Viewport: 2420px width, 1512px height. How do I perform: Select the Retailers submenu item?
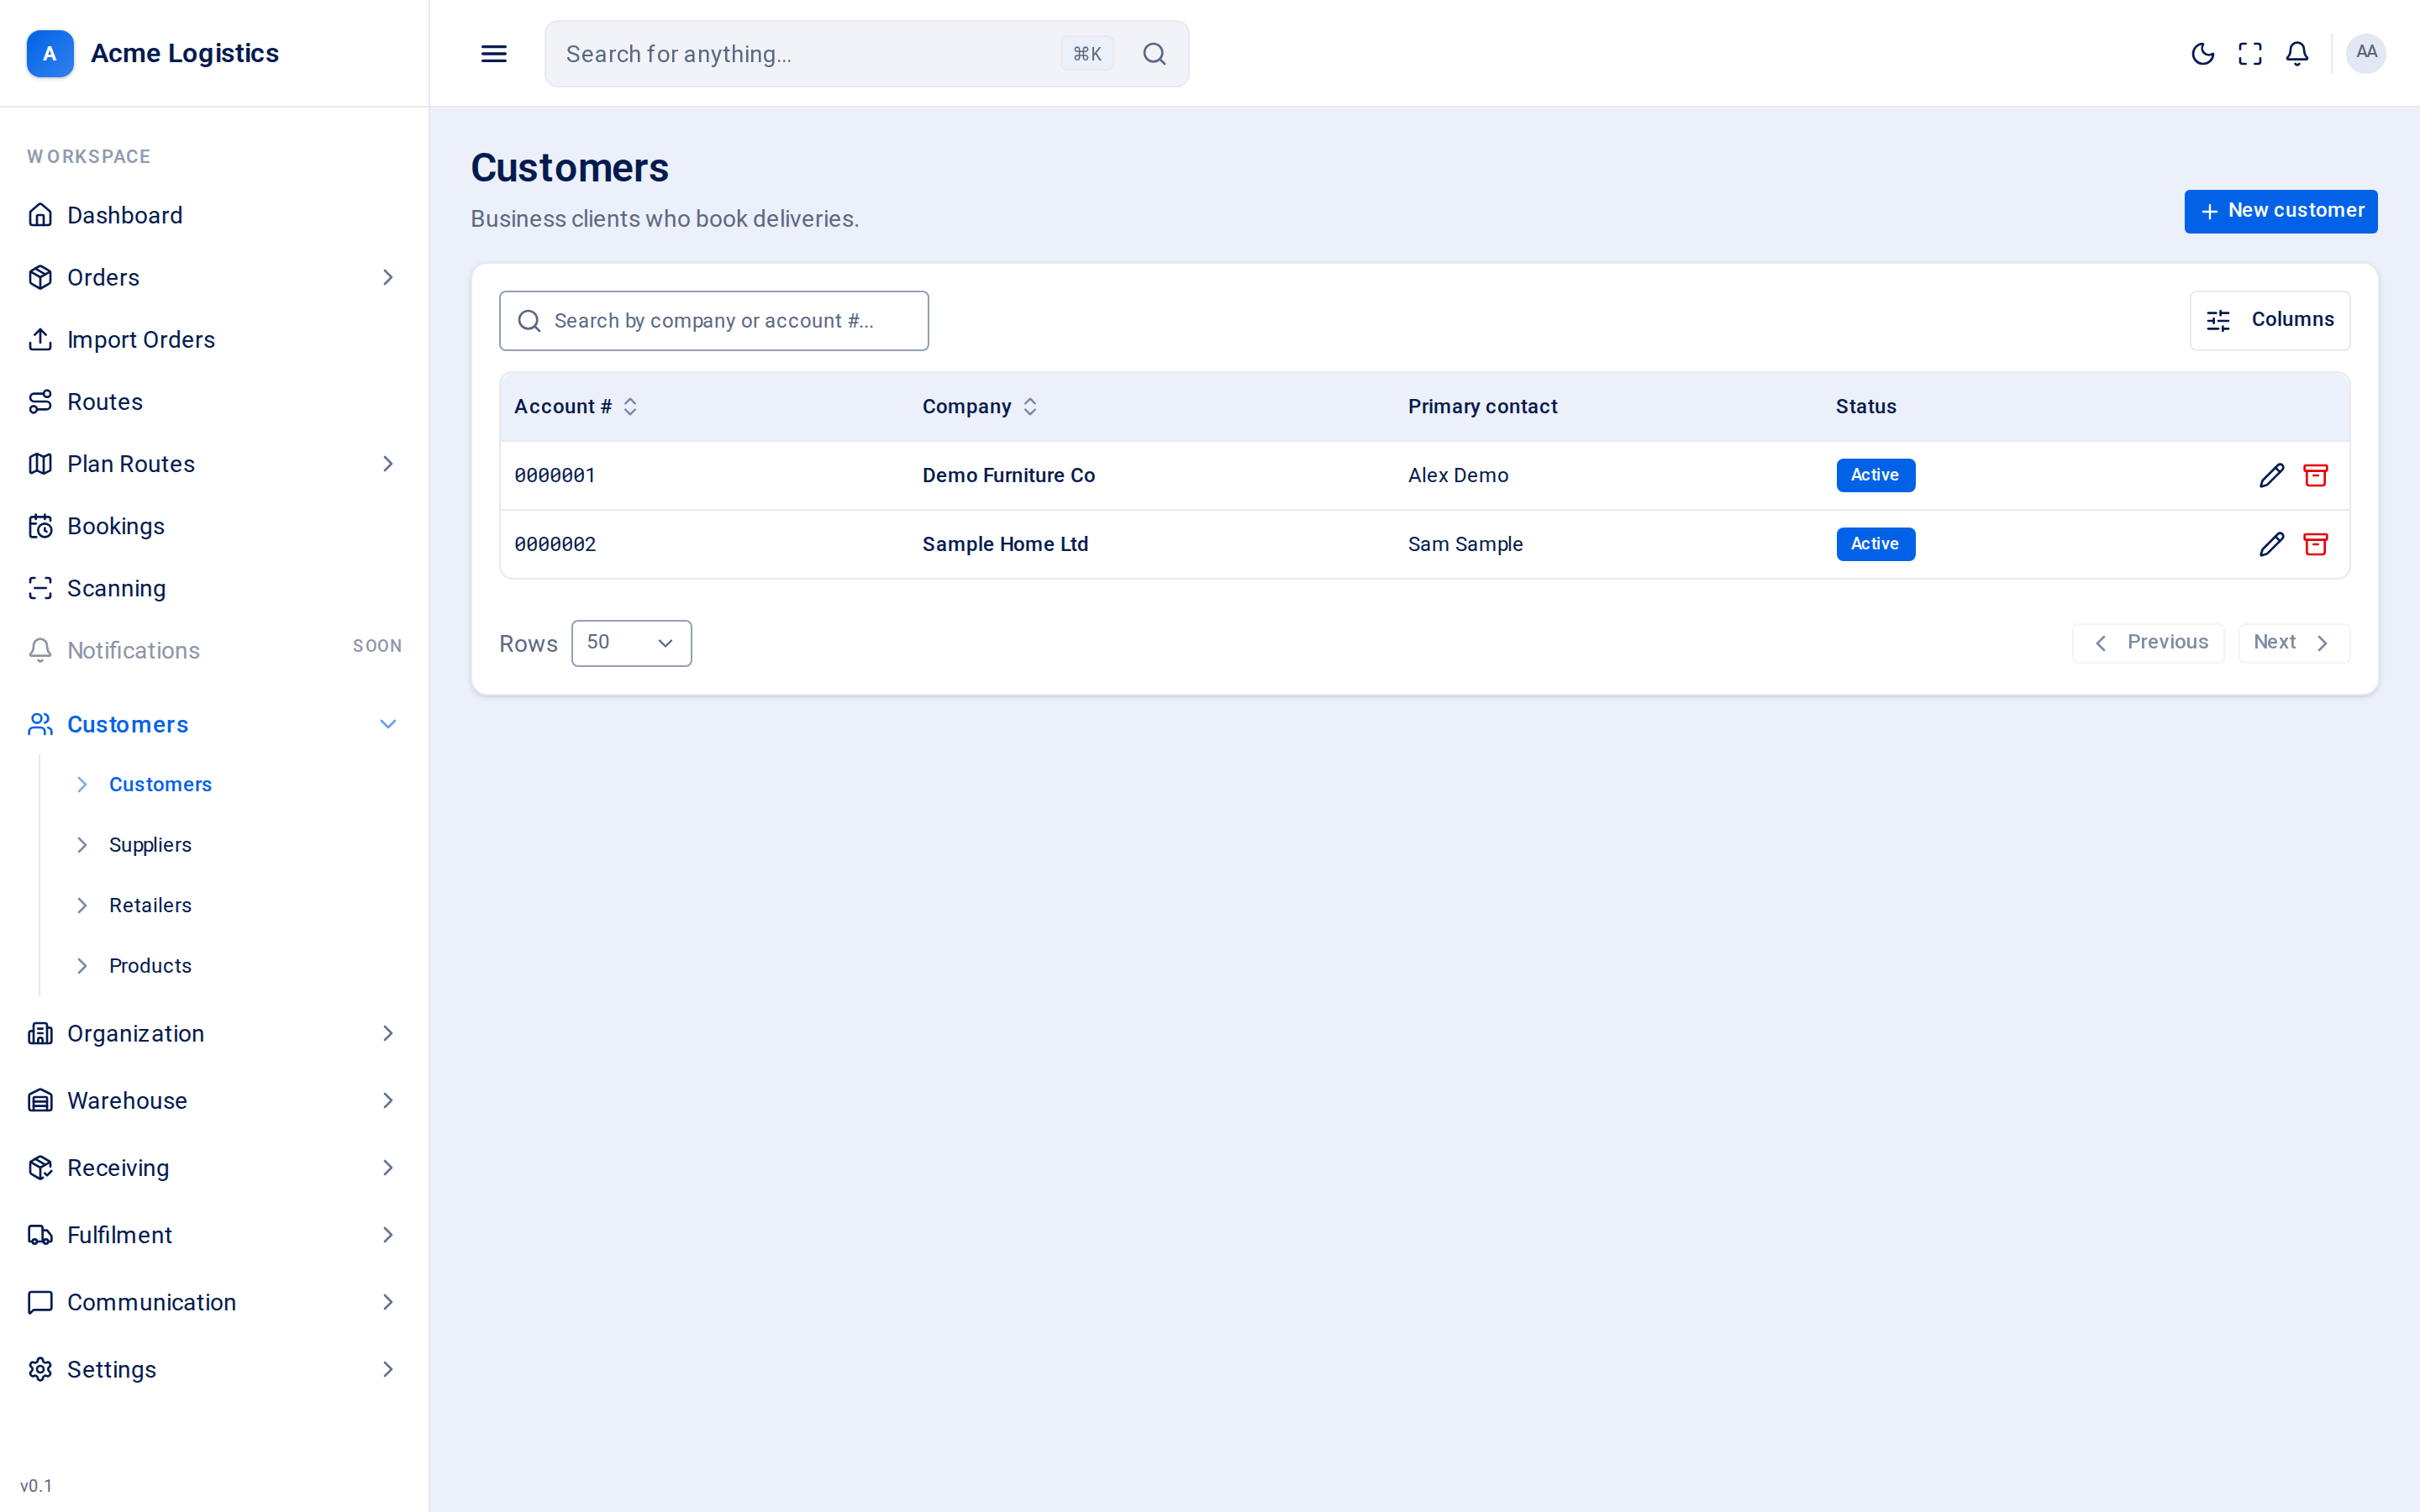(x=150, y=905)
